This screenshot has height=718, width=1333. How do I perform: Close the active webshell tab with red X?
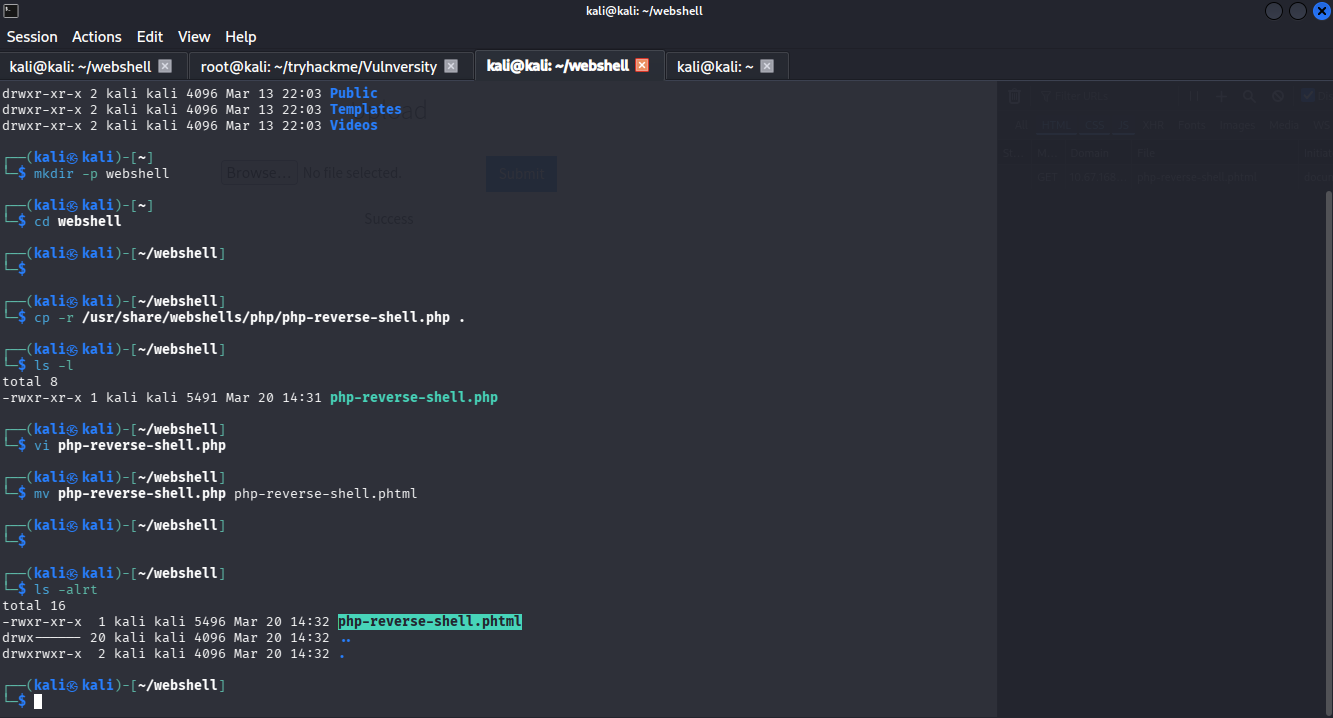[x=642, y=65]
